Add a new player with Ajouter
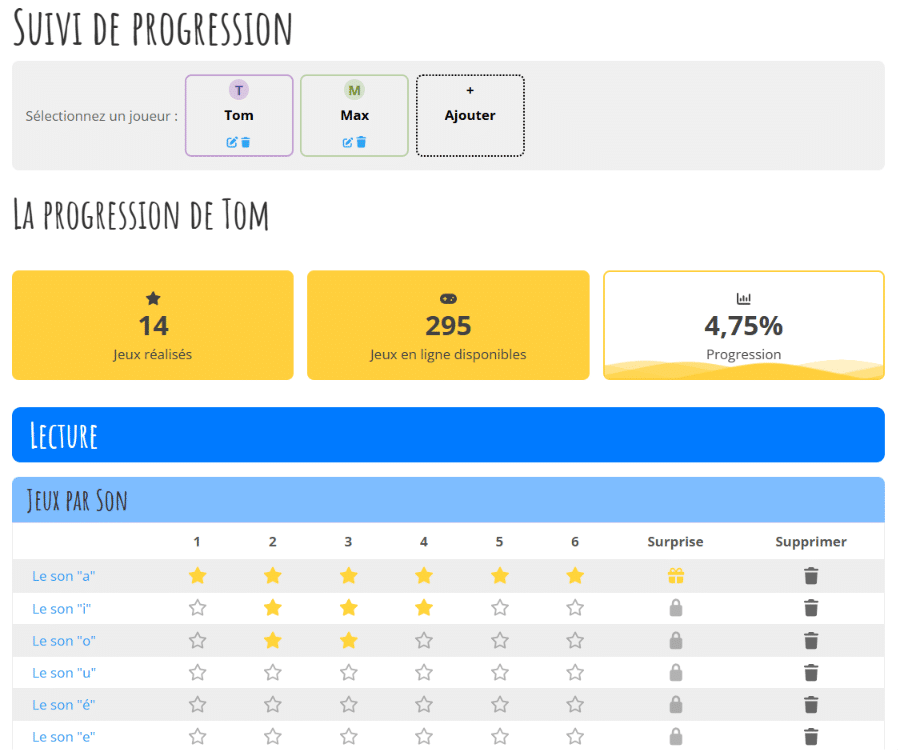Viewport: 899px width, 750px height. [x=470, y=115]
